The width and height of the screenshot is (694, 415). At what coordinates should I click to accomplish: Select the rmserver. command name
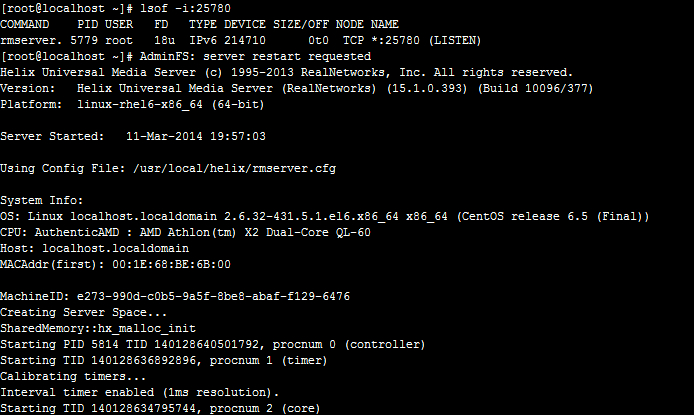tap(31, 40)
